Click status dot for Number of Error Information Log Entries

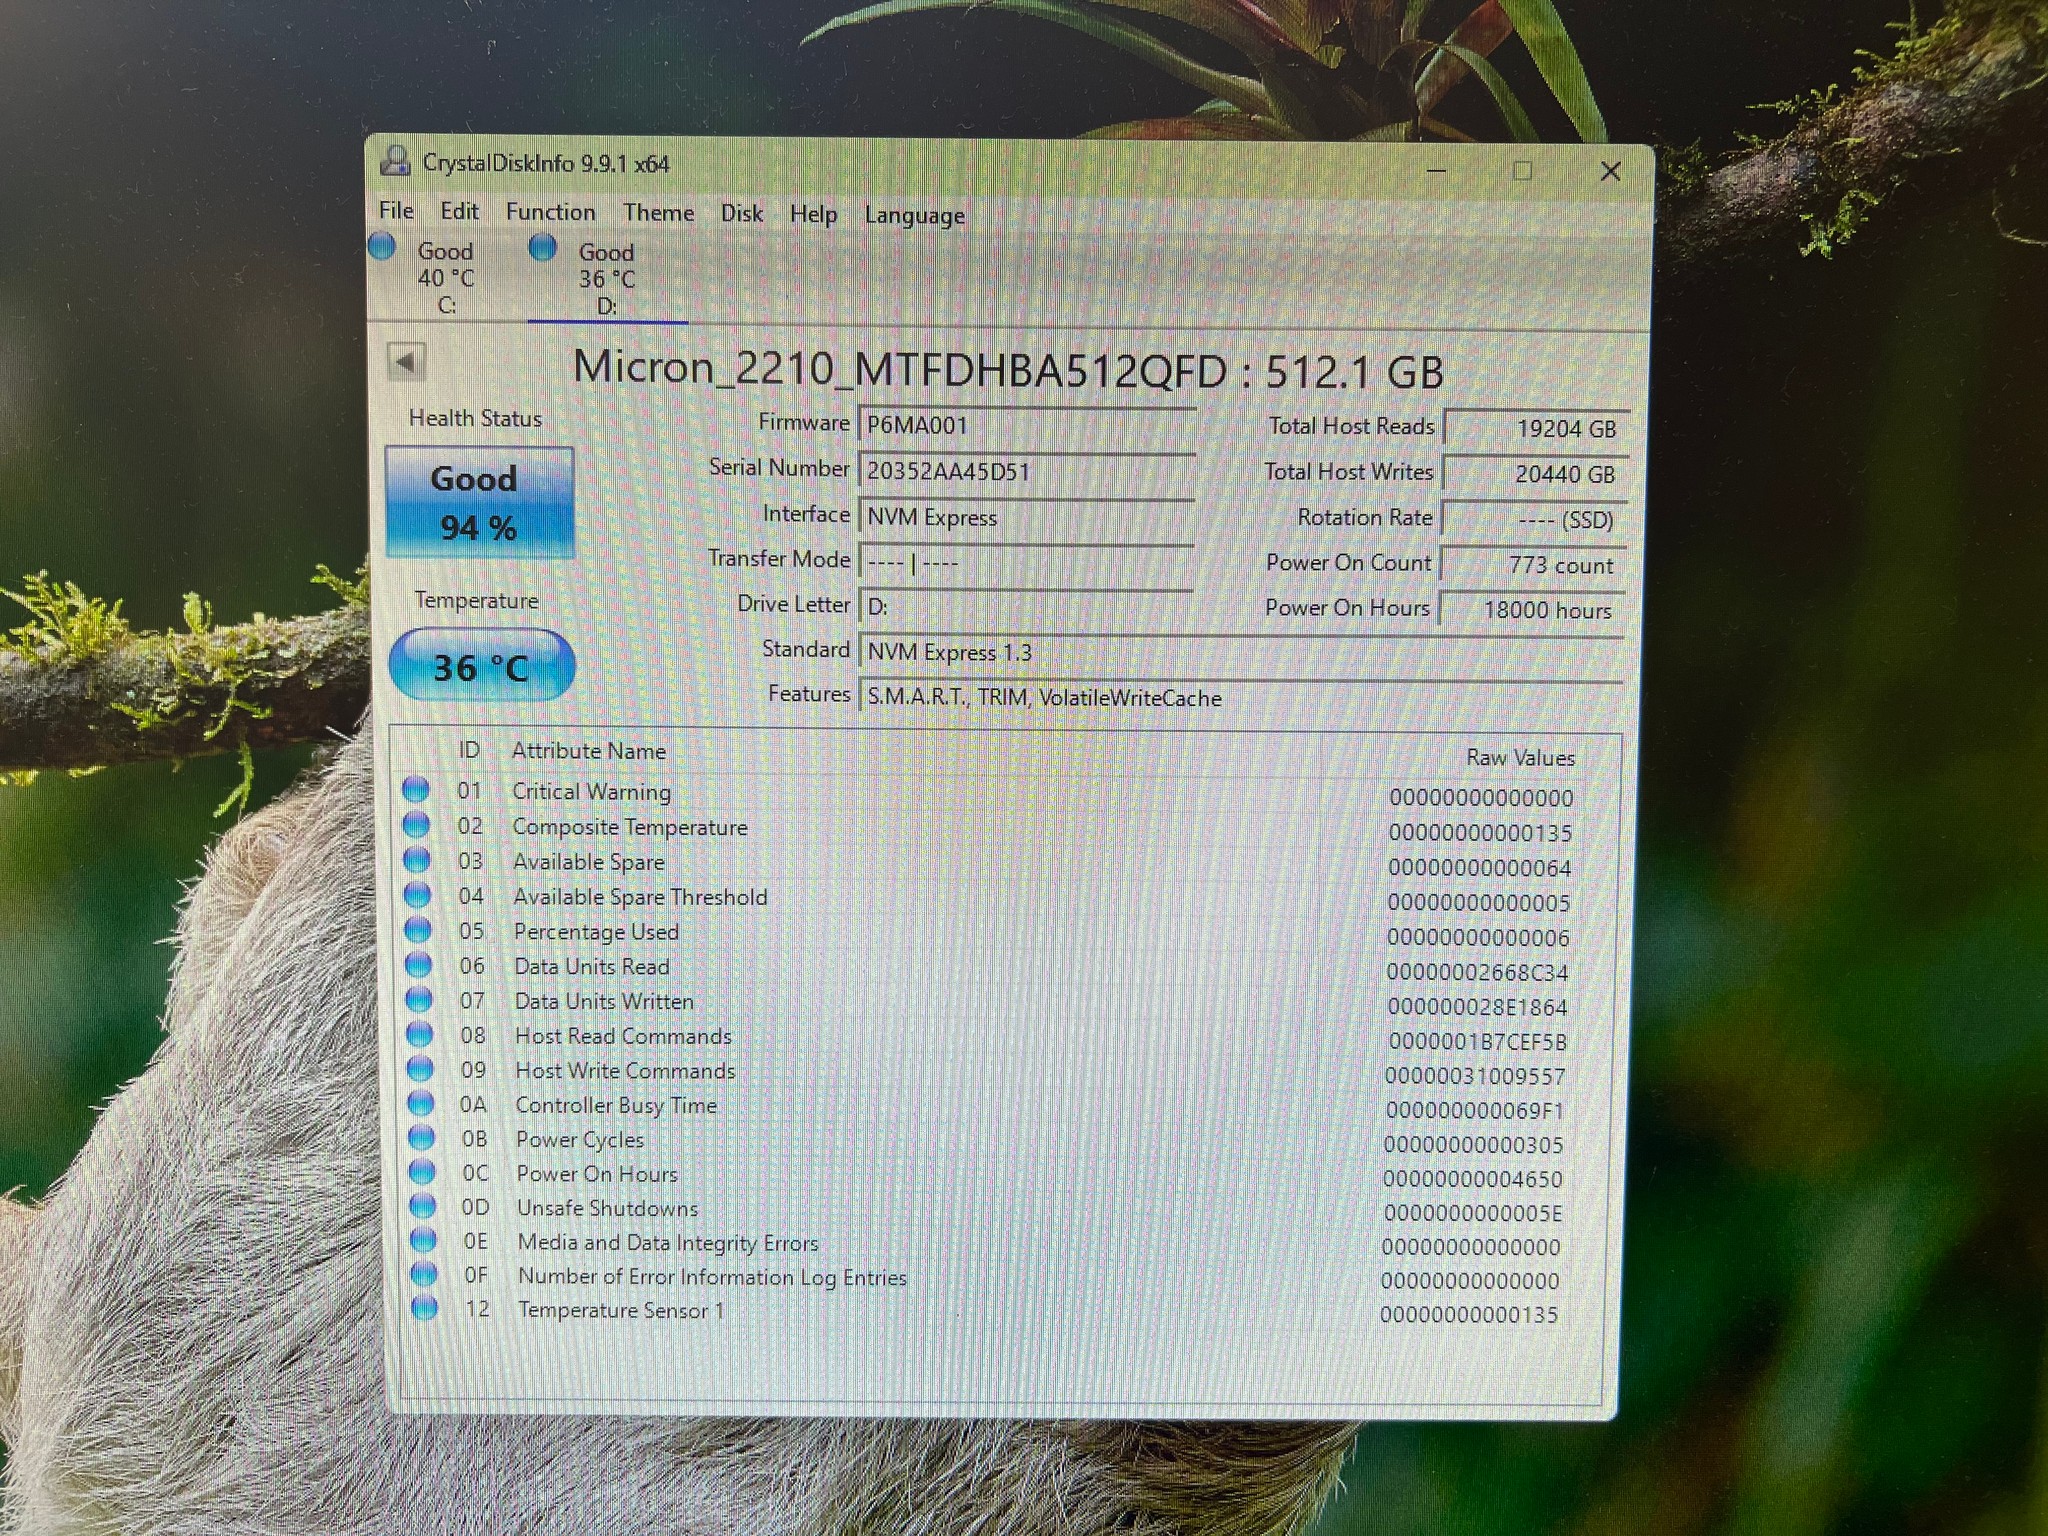coord(424,1275)
